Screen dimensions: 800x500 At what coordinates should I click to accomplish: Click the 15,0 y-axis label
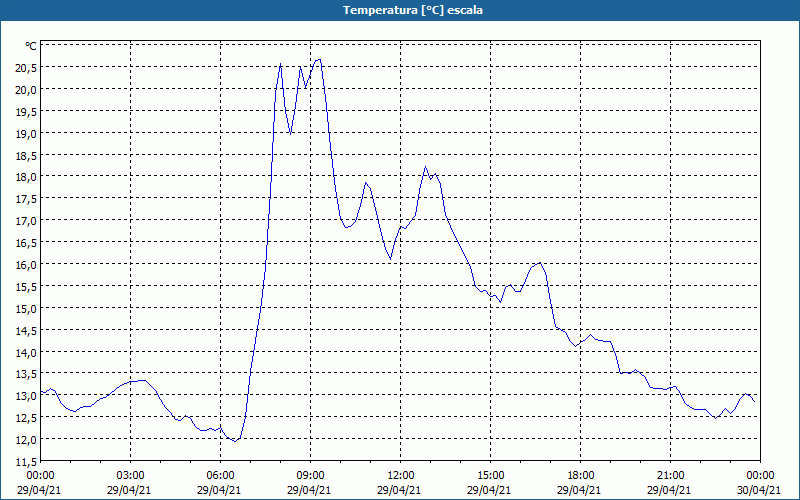click(26, 309)
